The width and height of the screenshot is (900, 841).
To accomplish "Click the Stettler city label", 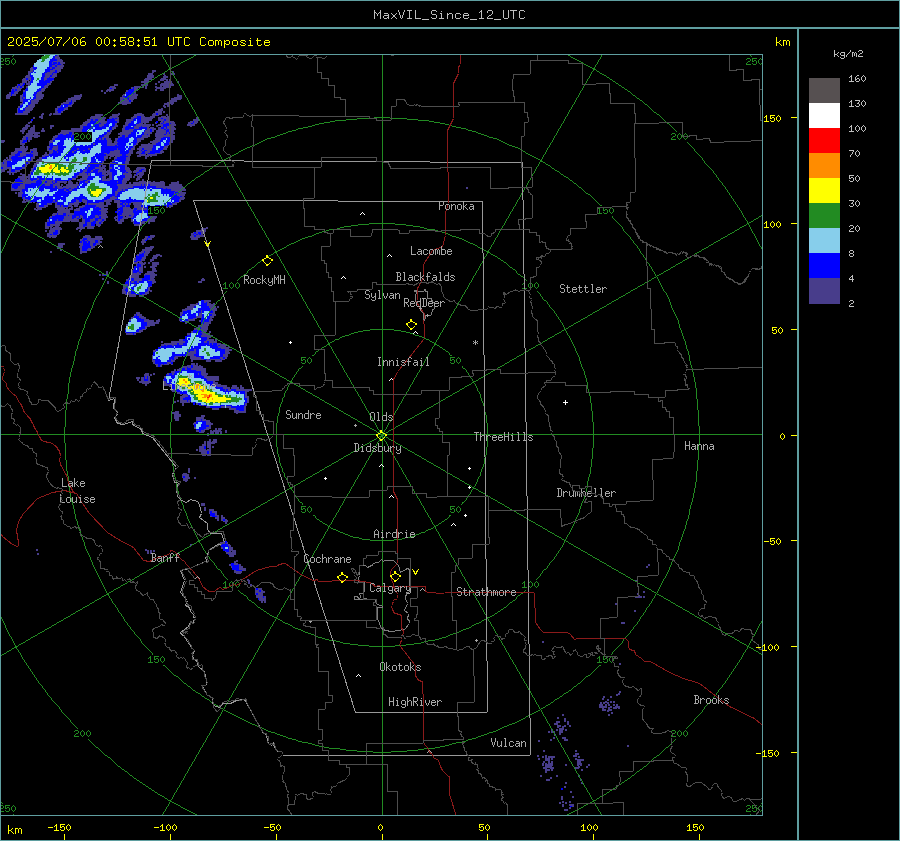I will tap(583, 289).
